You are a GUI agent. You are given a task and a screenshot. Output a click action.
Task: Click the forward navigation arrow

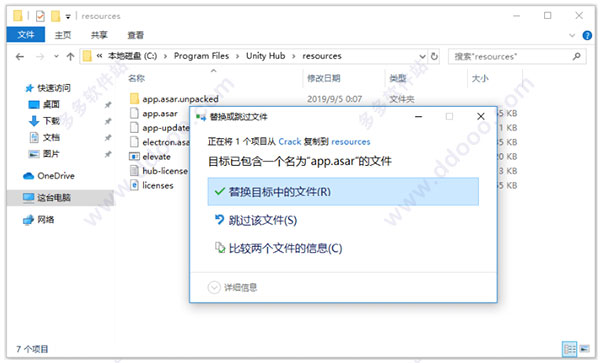(40, 57)
